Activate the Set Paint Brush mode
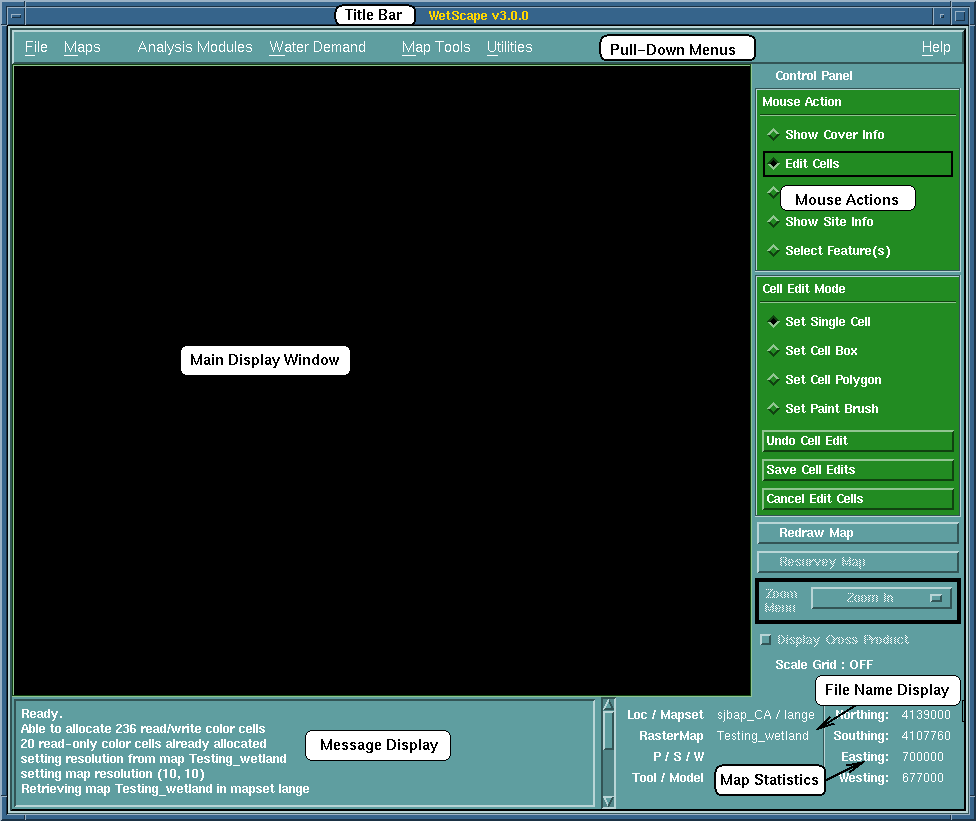Screen dimensions: 976x821 [x=773, y=409]
